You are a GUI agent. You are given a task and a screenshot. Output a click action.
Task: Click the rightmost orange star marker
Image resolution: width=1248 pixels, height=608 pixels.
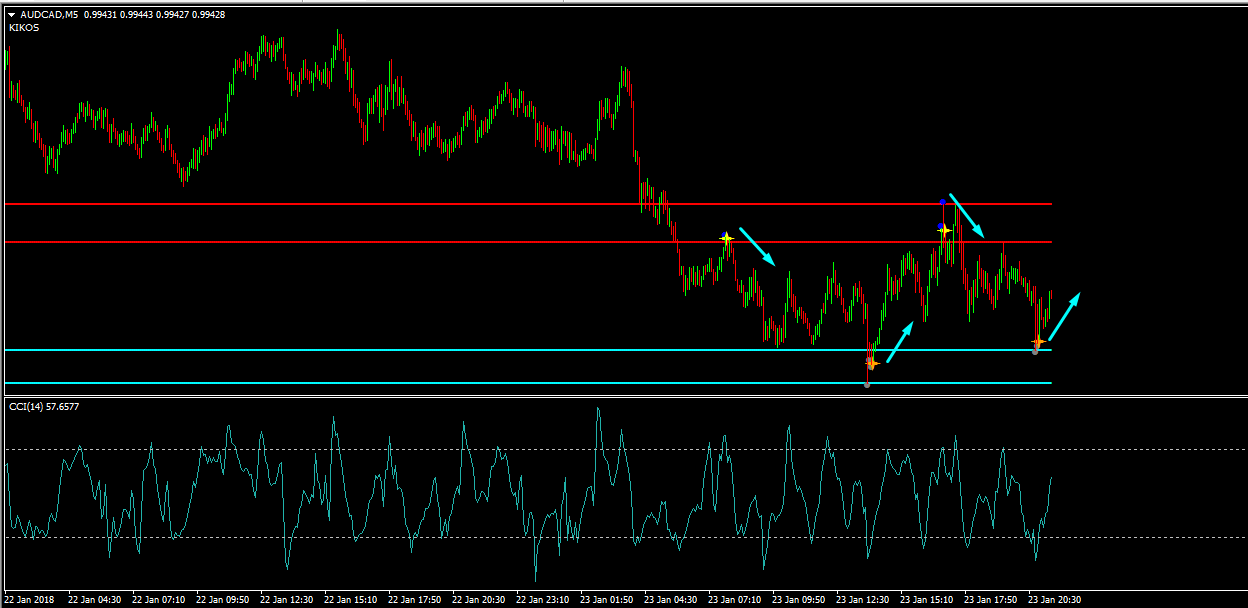[1038, 342]
